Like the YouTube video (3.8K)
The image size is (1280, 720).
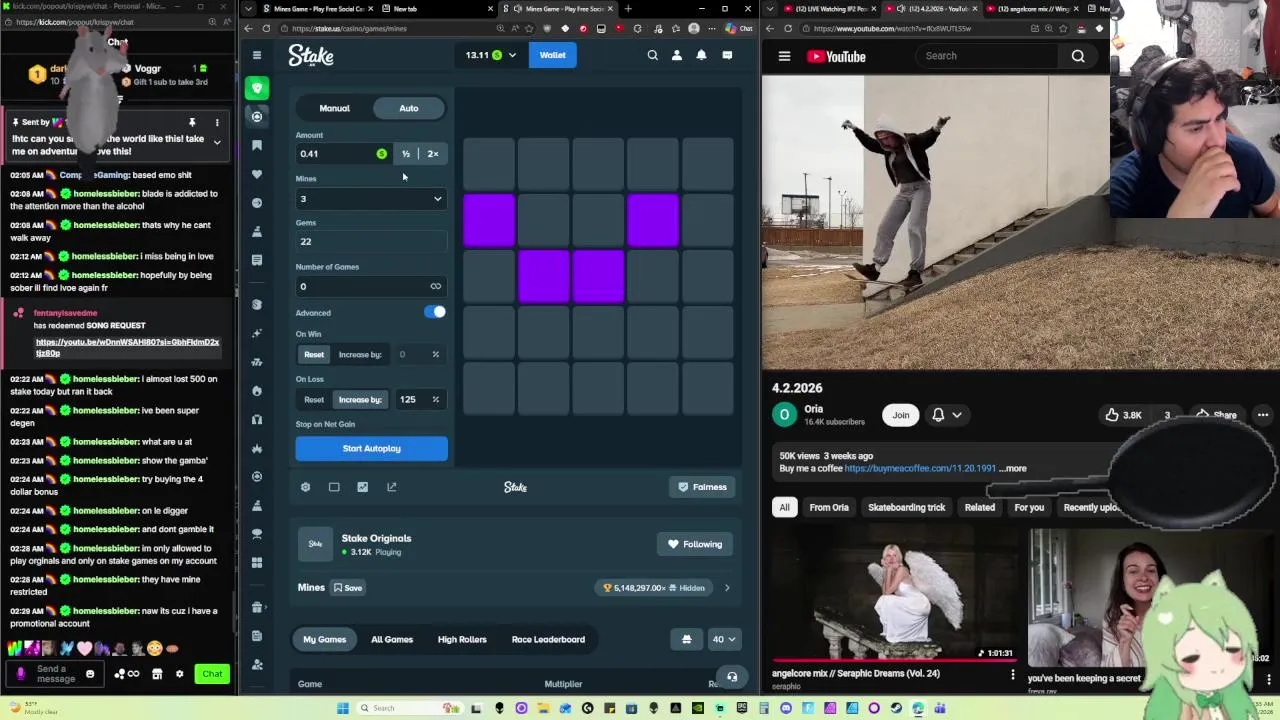pyautogui.click(x=1122, y=415)
